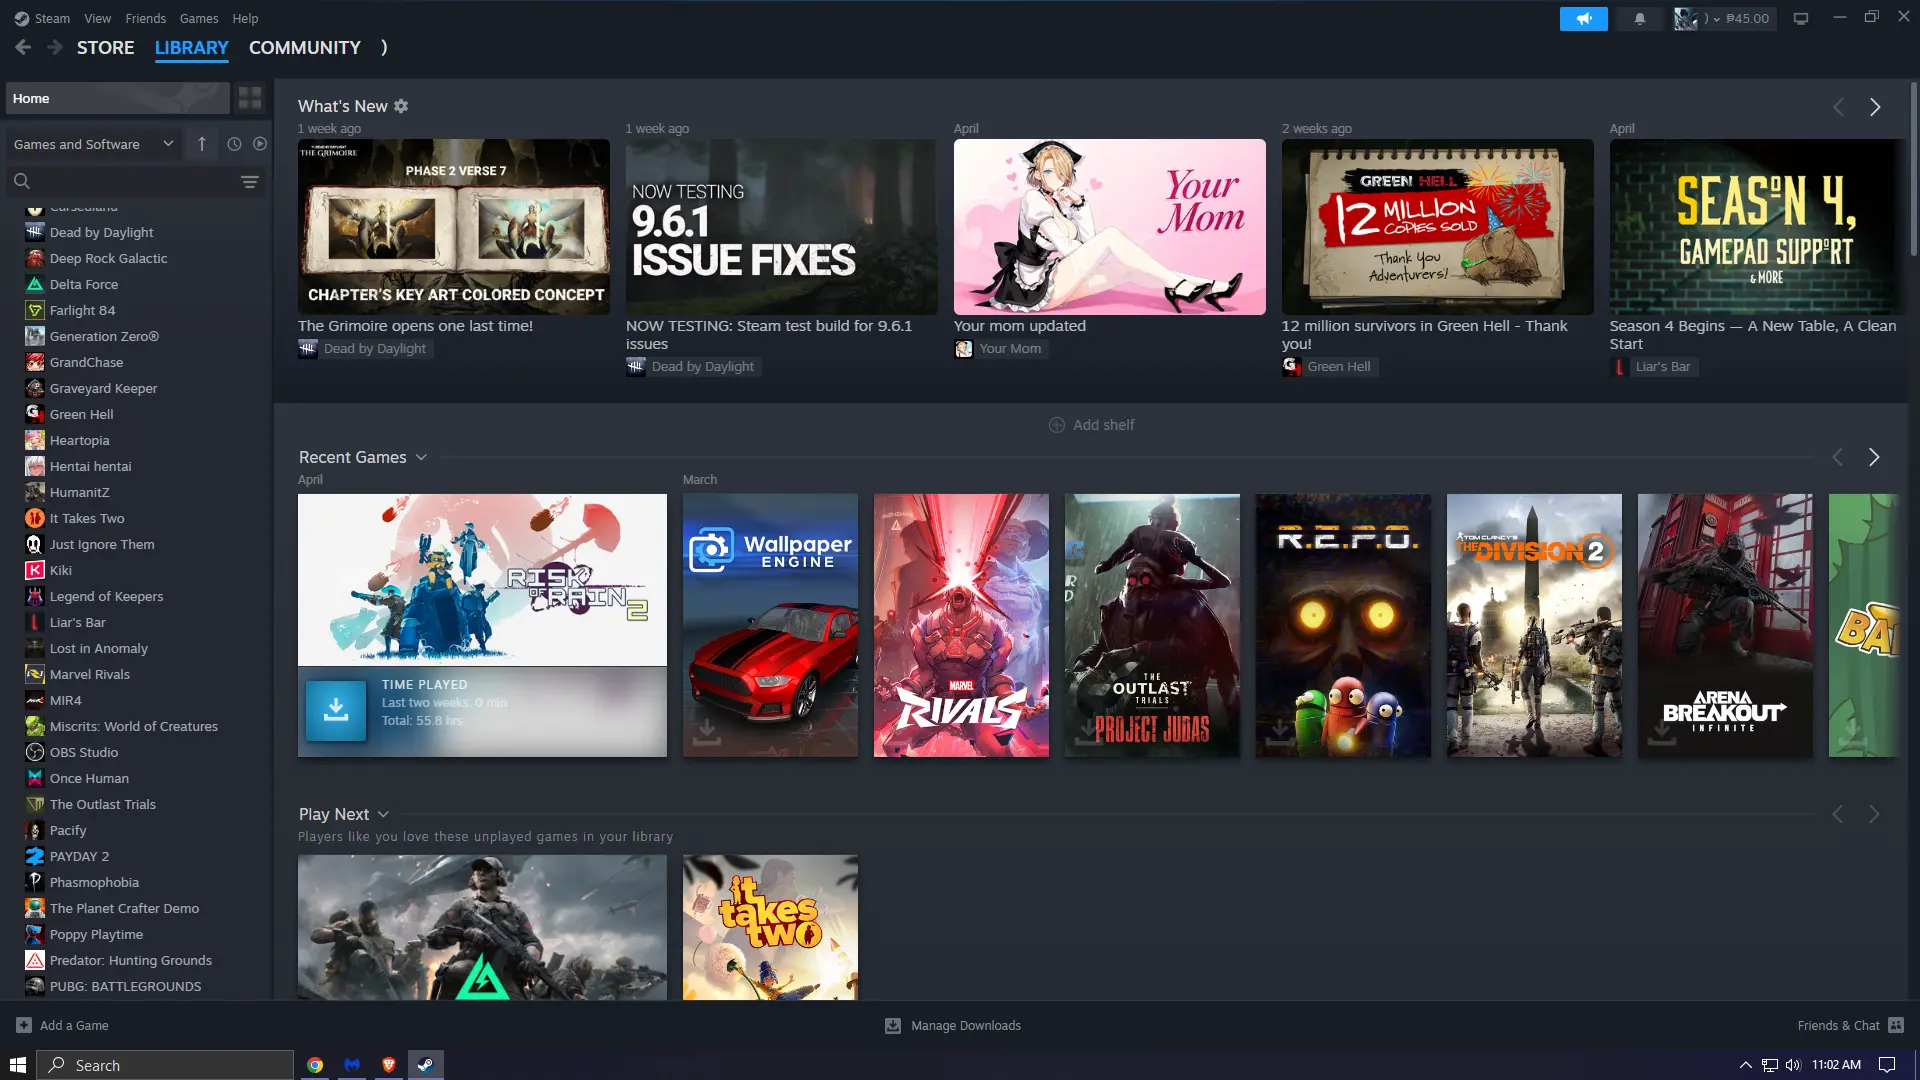Toggle the recent activity clock filter

(234, 144)
